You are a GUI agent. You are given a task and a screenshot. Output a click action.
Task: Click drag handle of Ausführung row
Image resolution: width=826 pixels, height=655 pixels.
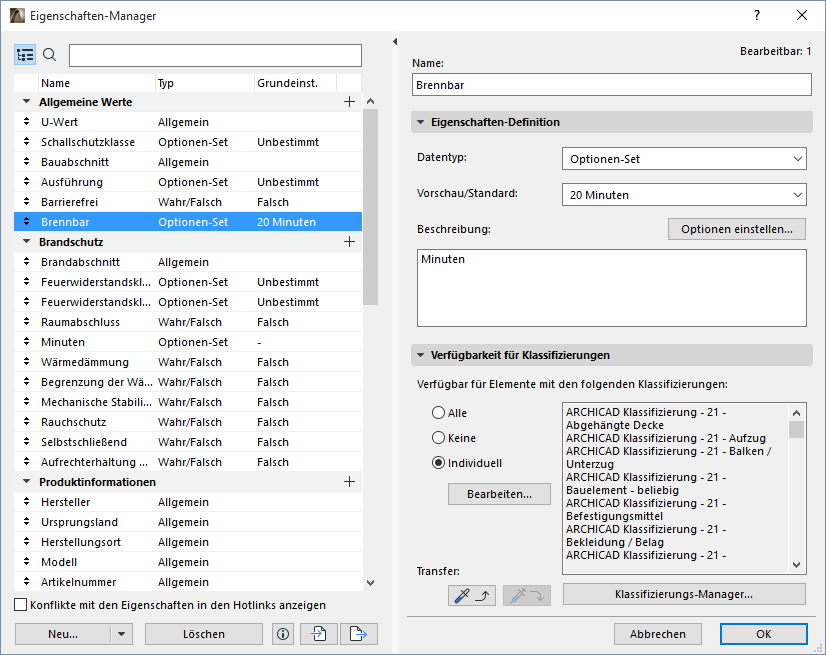pos(26,182)
